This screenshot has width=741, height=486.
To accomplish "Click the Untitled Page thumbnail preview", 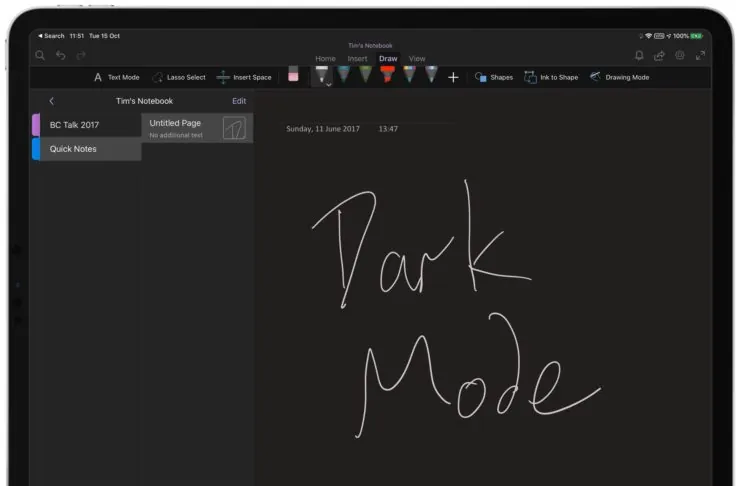I will [234, 128].
